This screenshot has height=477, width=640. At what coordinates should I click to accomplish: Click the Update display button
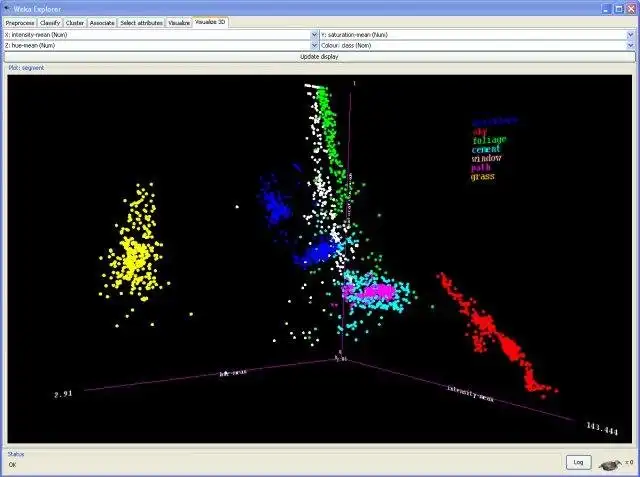click(320, 57)
